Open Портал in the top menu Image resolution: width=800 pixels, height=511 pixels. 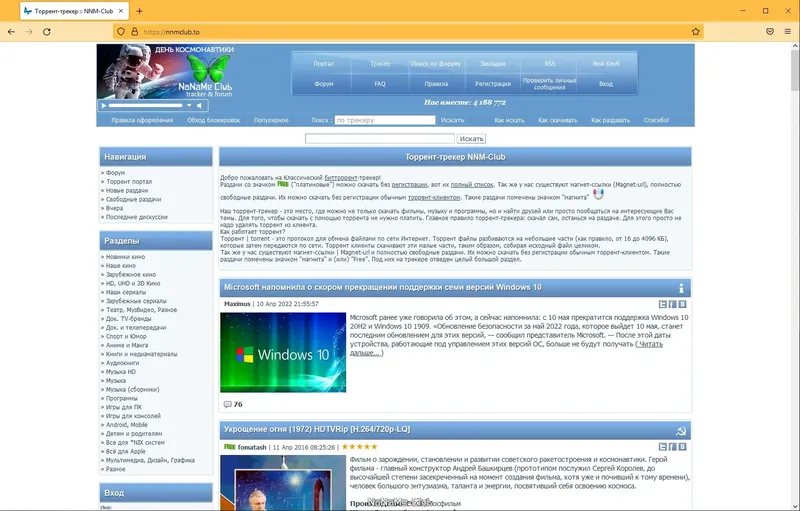pyautogui.click(x=323, y=64)
